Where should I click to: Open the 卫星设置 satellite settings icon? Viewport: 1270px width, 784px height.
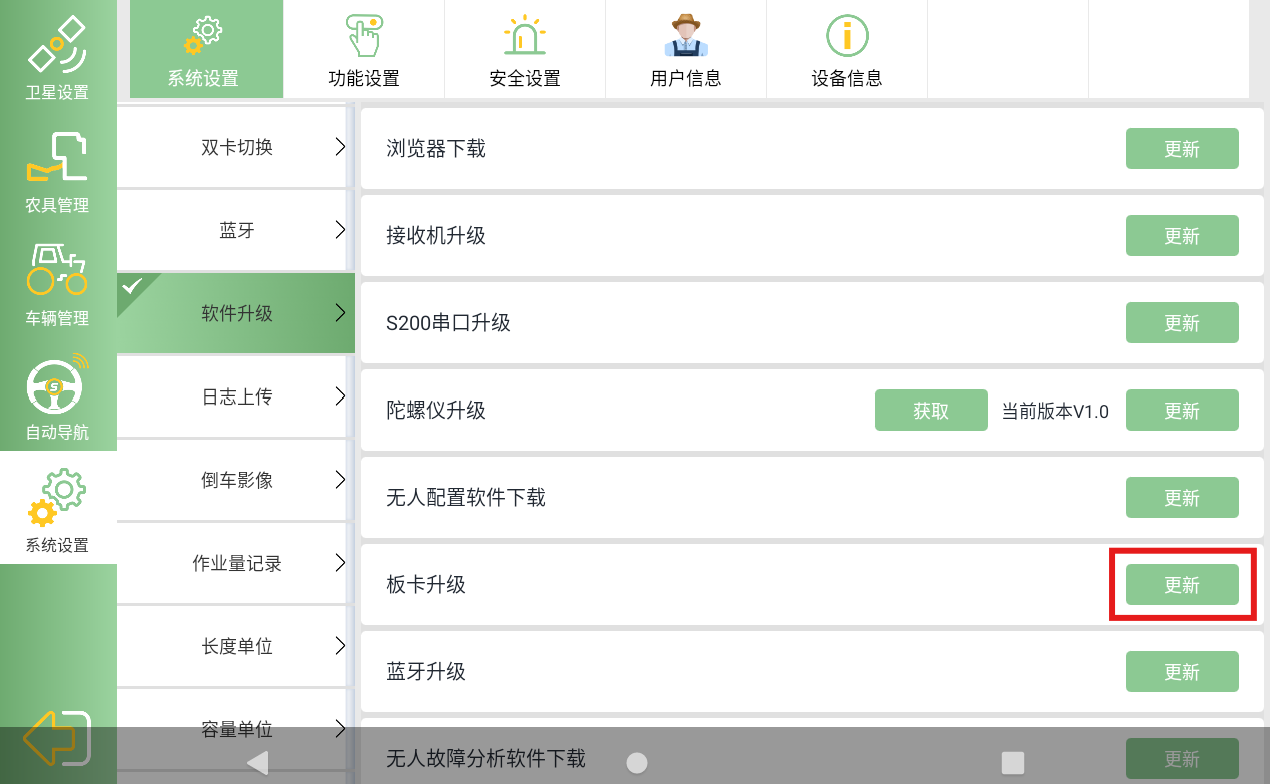[57, 46]
